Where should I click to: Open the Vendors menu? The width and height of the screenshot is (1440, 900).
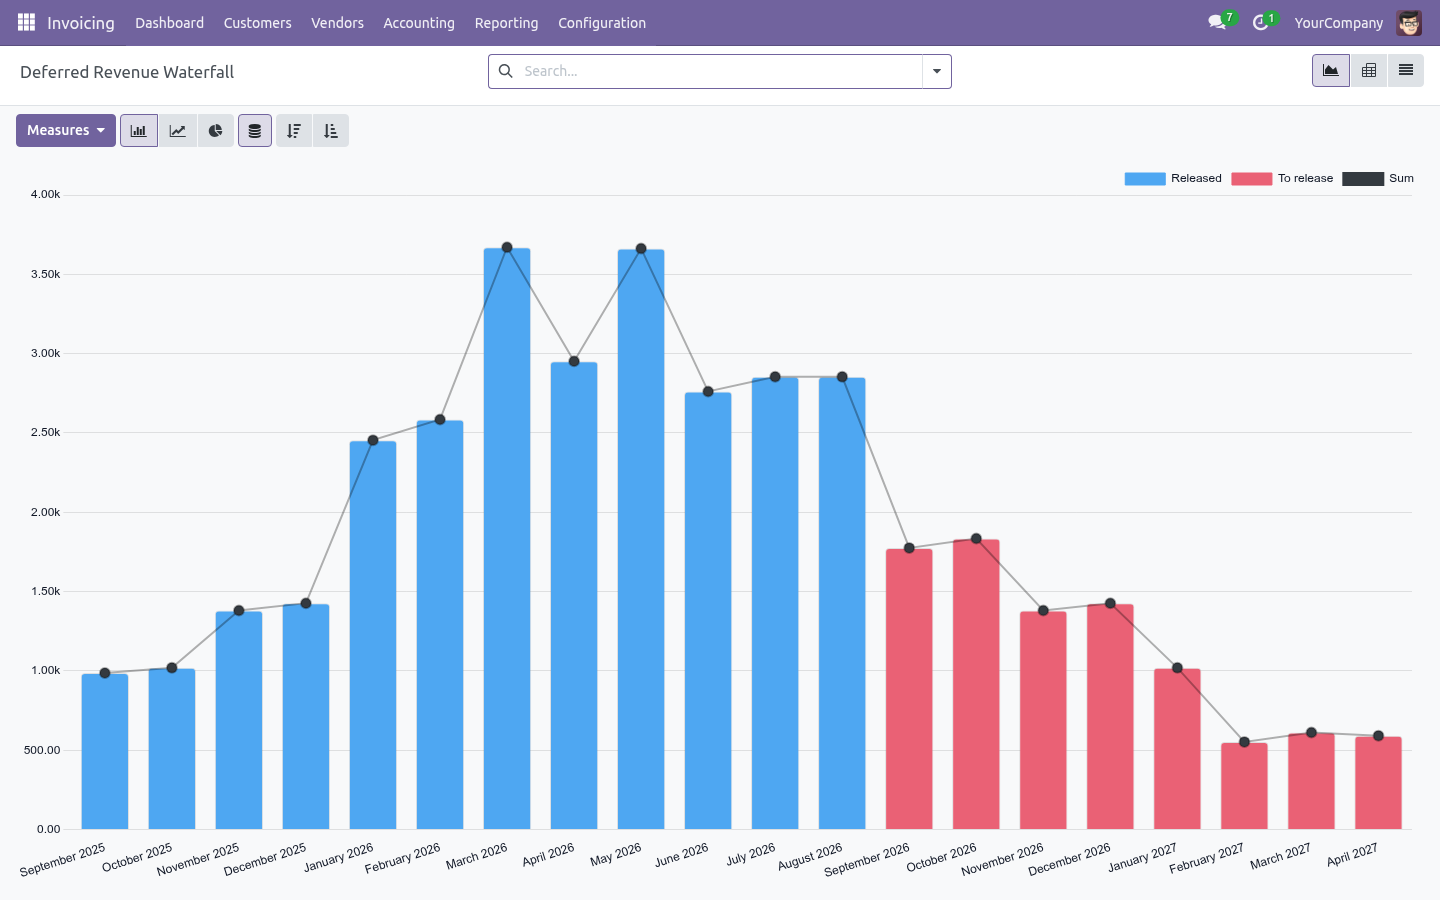pos(337,22)
